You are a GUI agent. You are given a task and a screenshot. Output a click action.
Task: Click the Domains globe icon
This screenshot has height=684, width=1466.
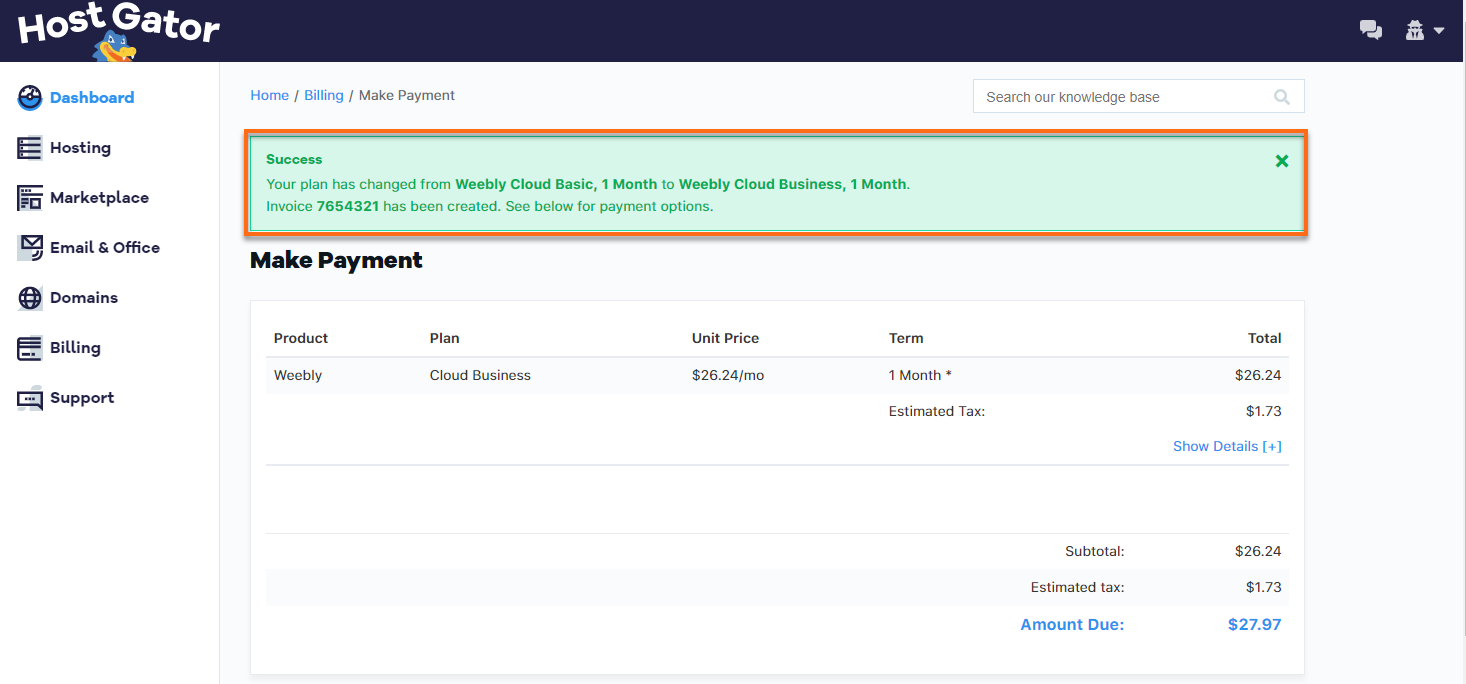tap(30, 297)
